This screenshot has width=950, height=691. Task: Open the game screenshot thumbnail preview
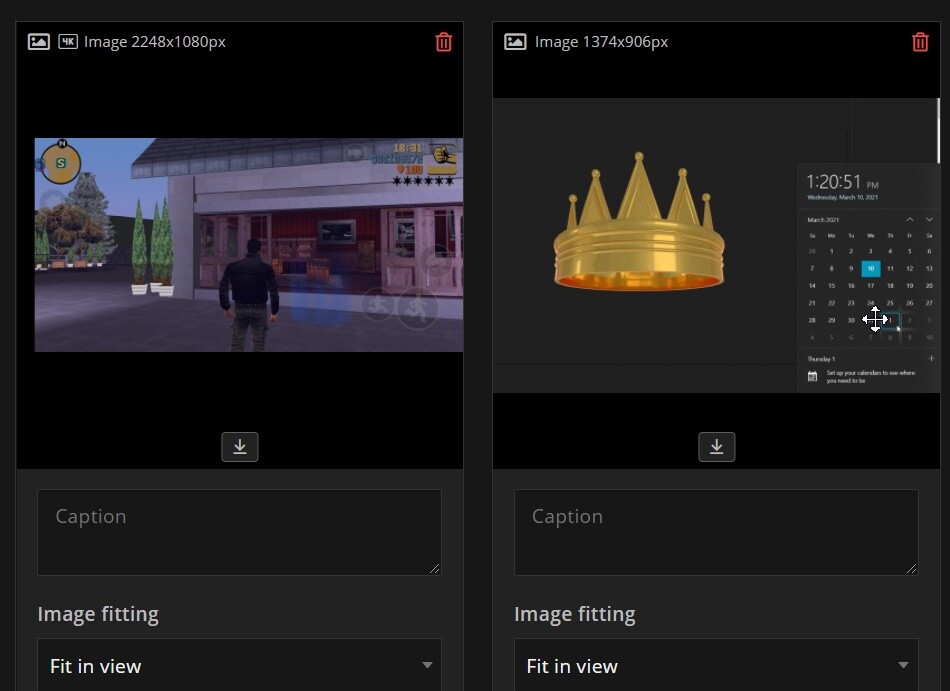(x=248, y=245)
